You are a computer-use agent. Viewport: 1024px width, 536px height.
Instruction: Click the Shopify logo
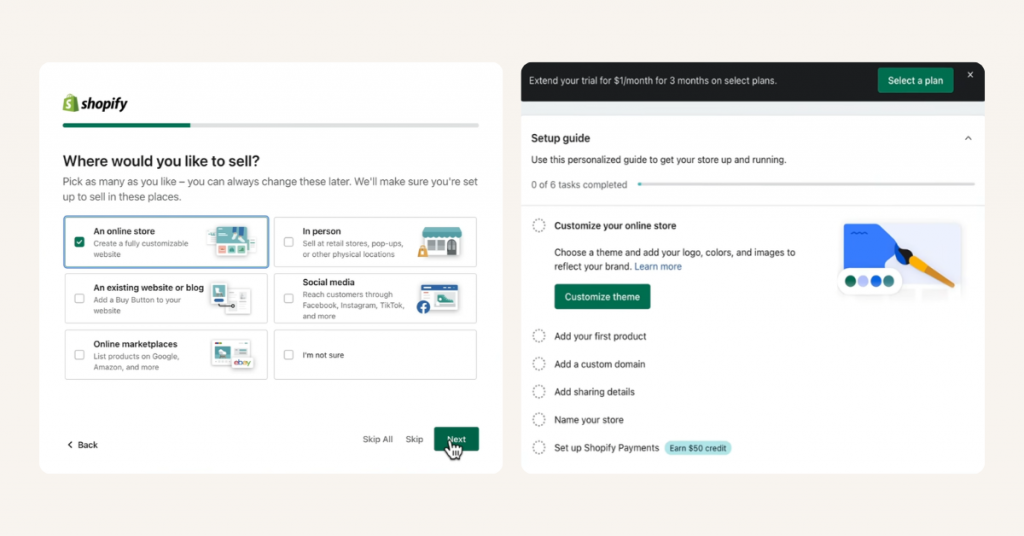coord(95,103)
